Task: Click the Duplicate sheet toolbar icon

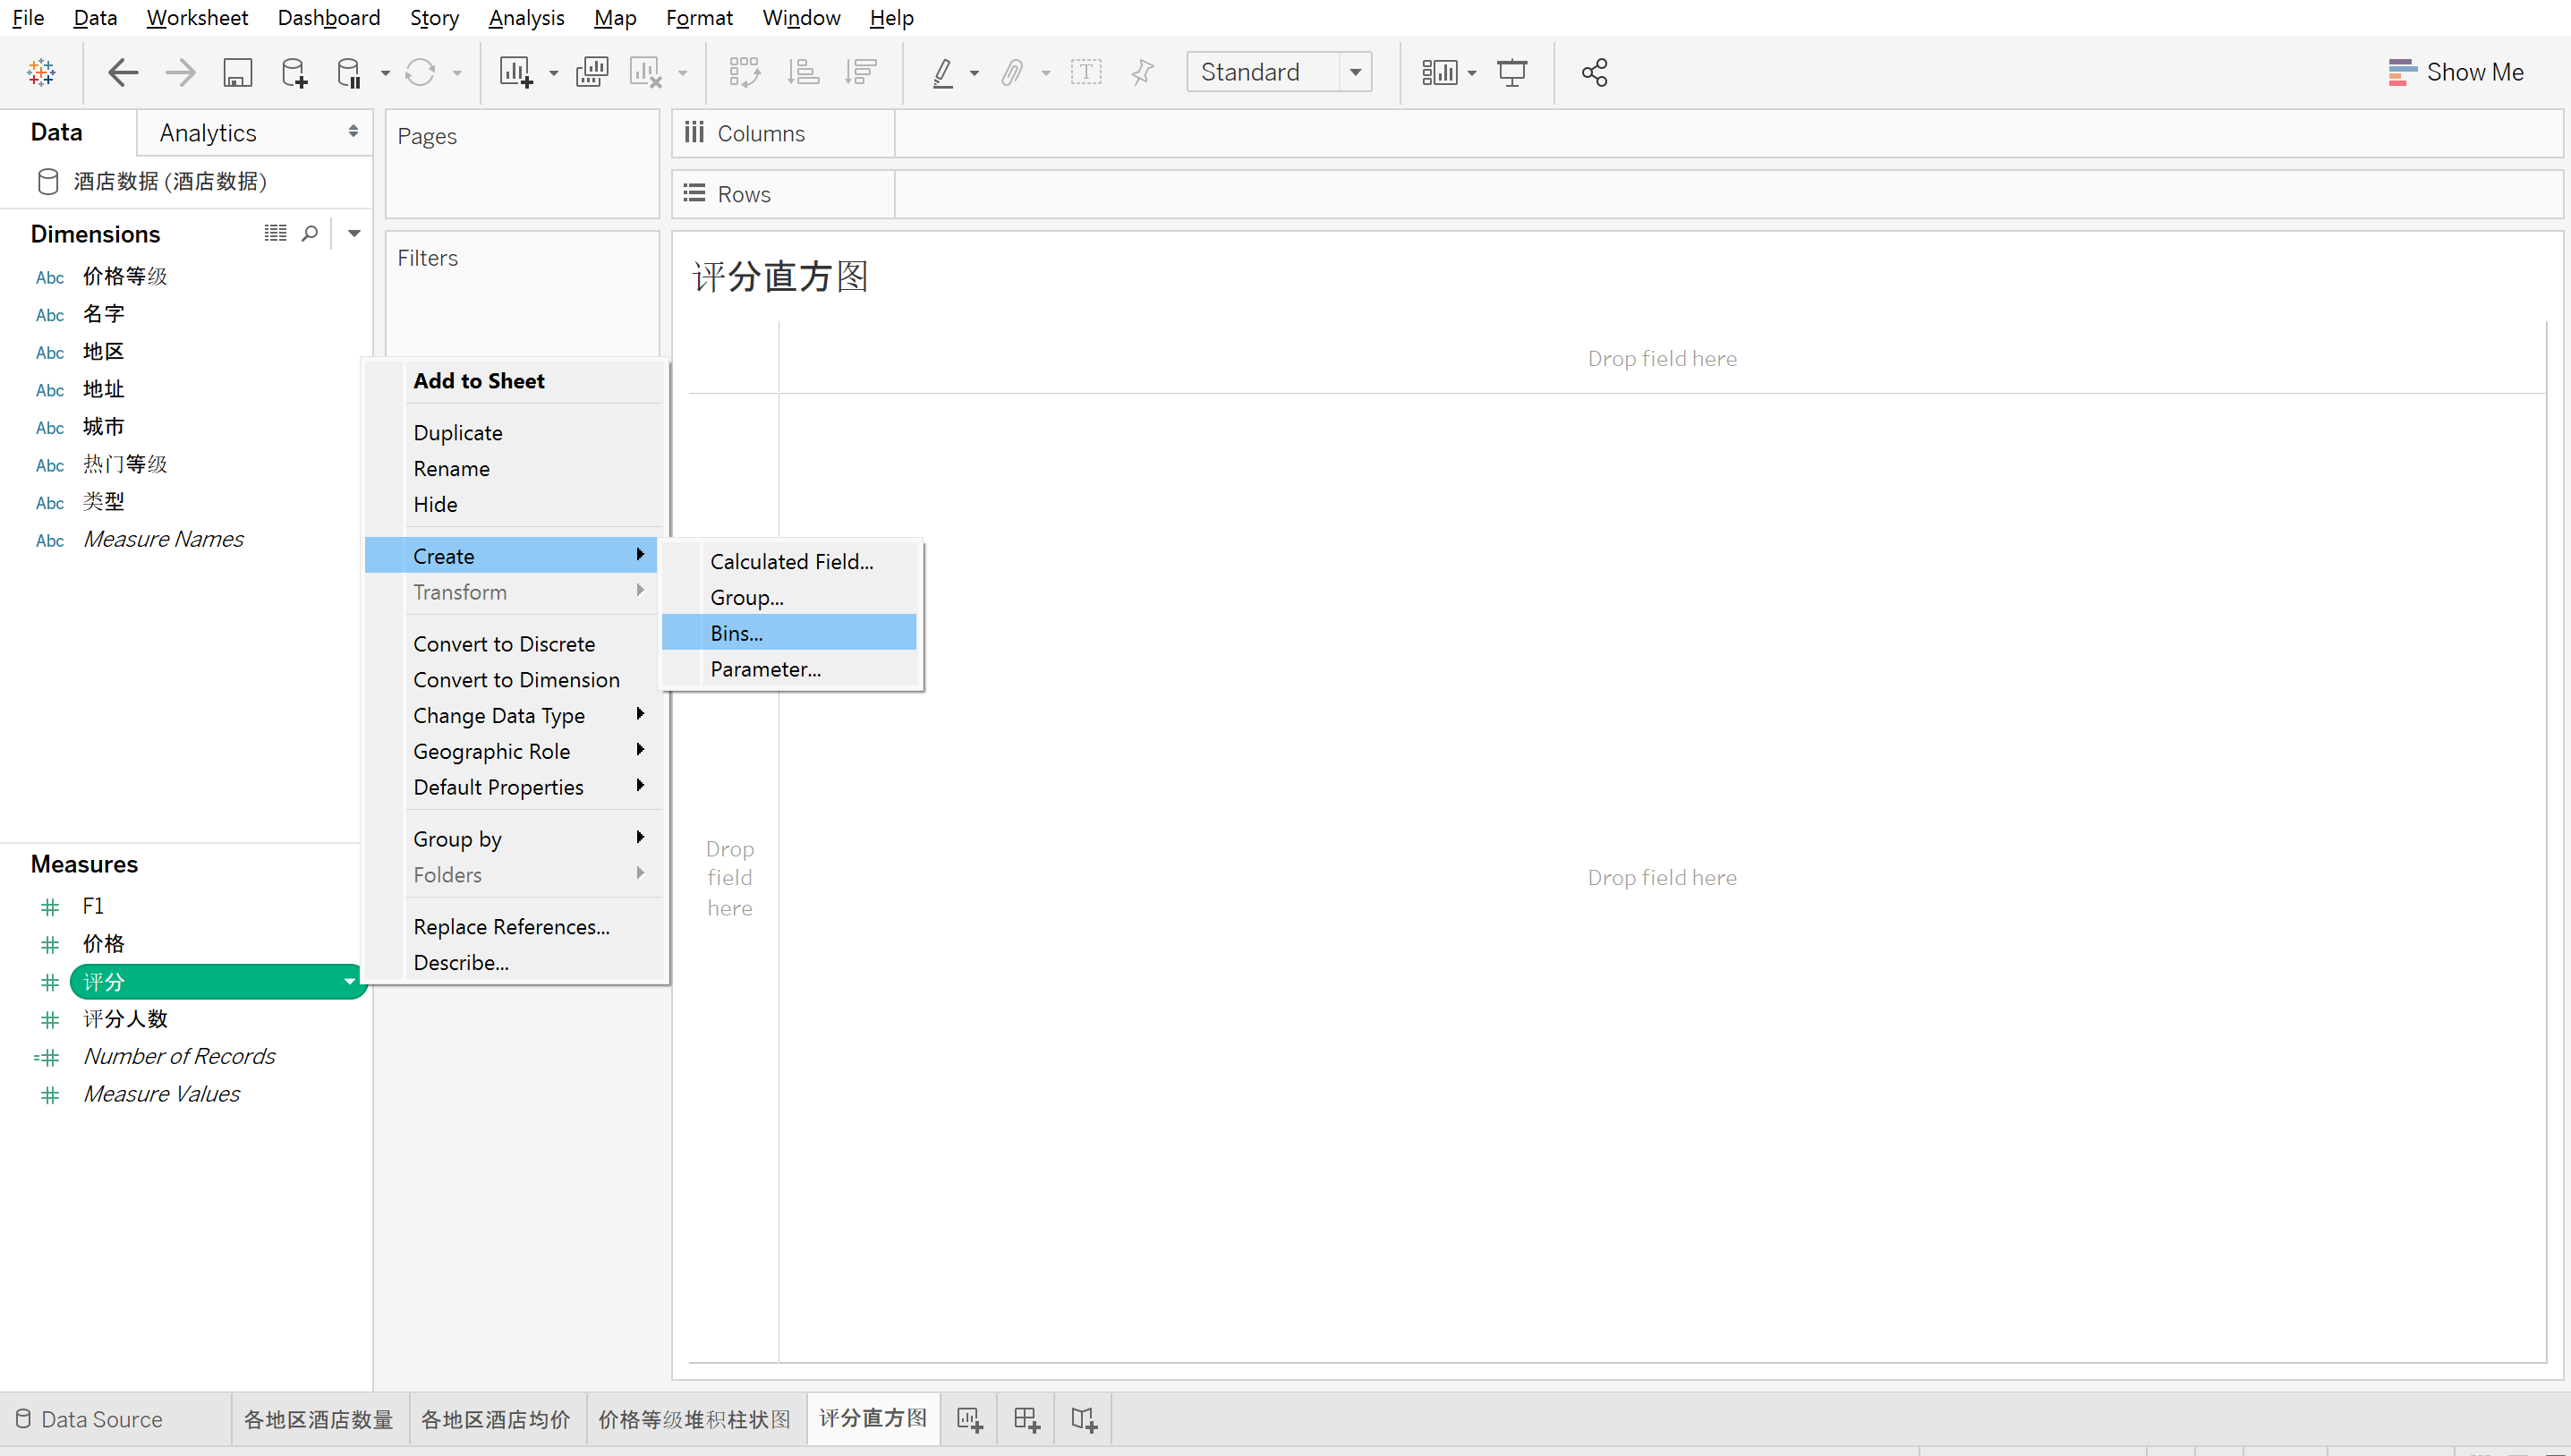Action: 592,72
